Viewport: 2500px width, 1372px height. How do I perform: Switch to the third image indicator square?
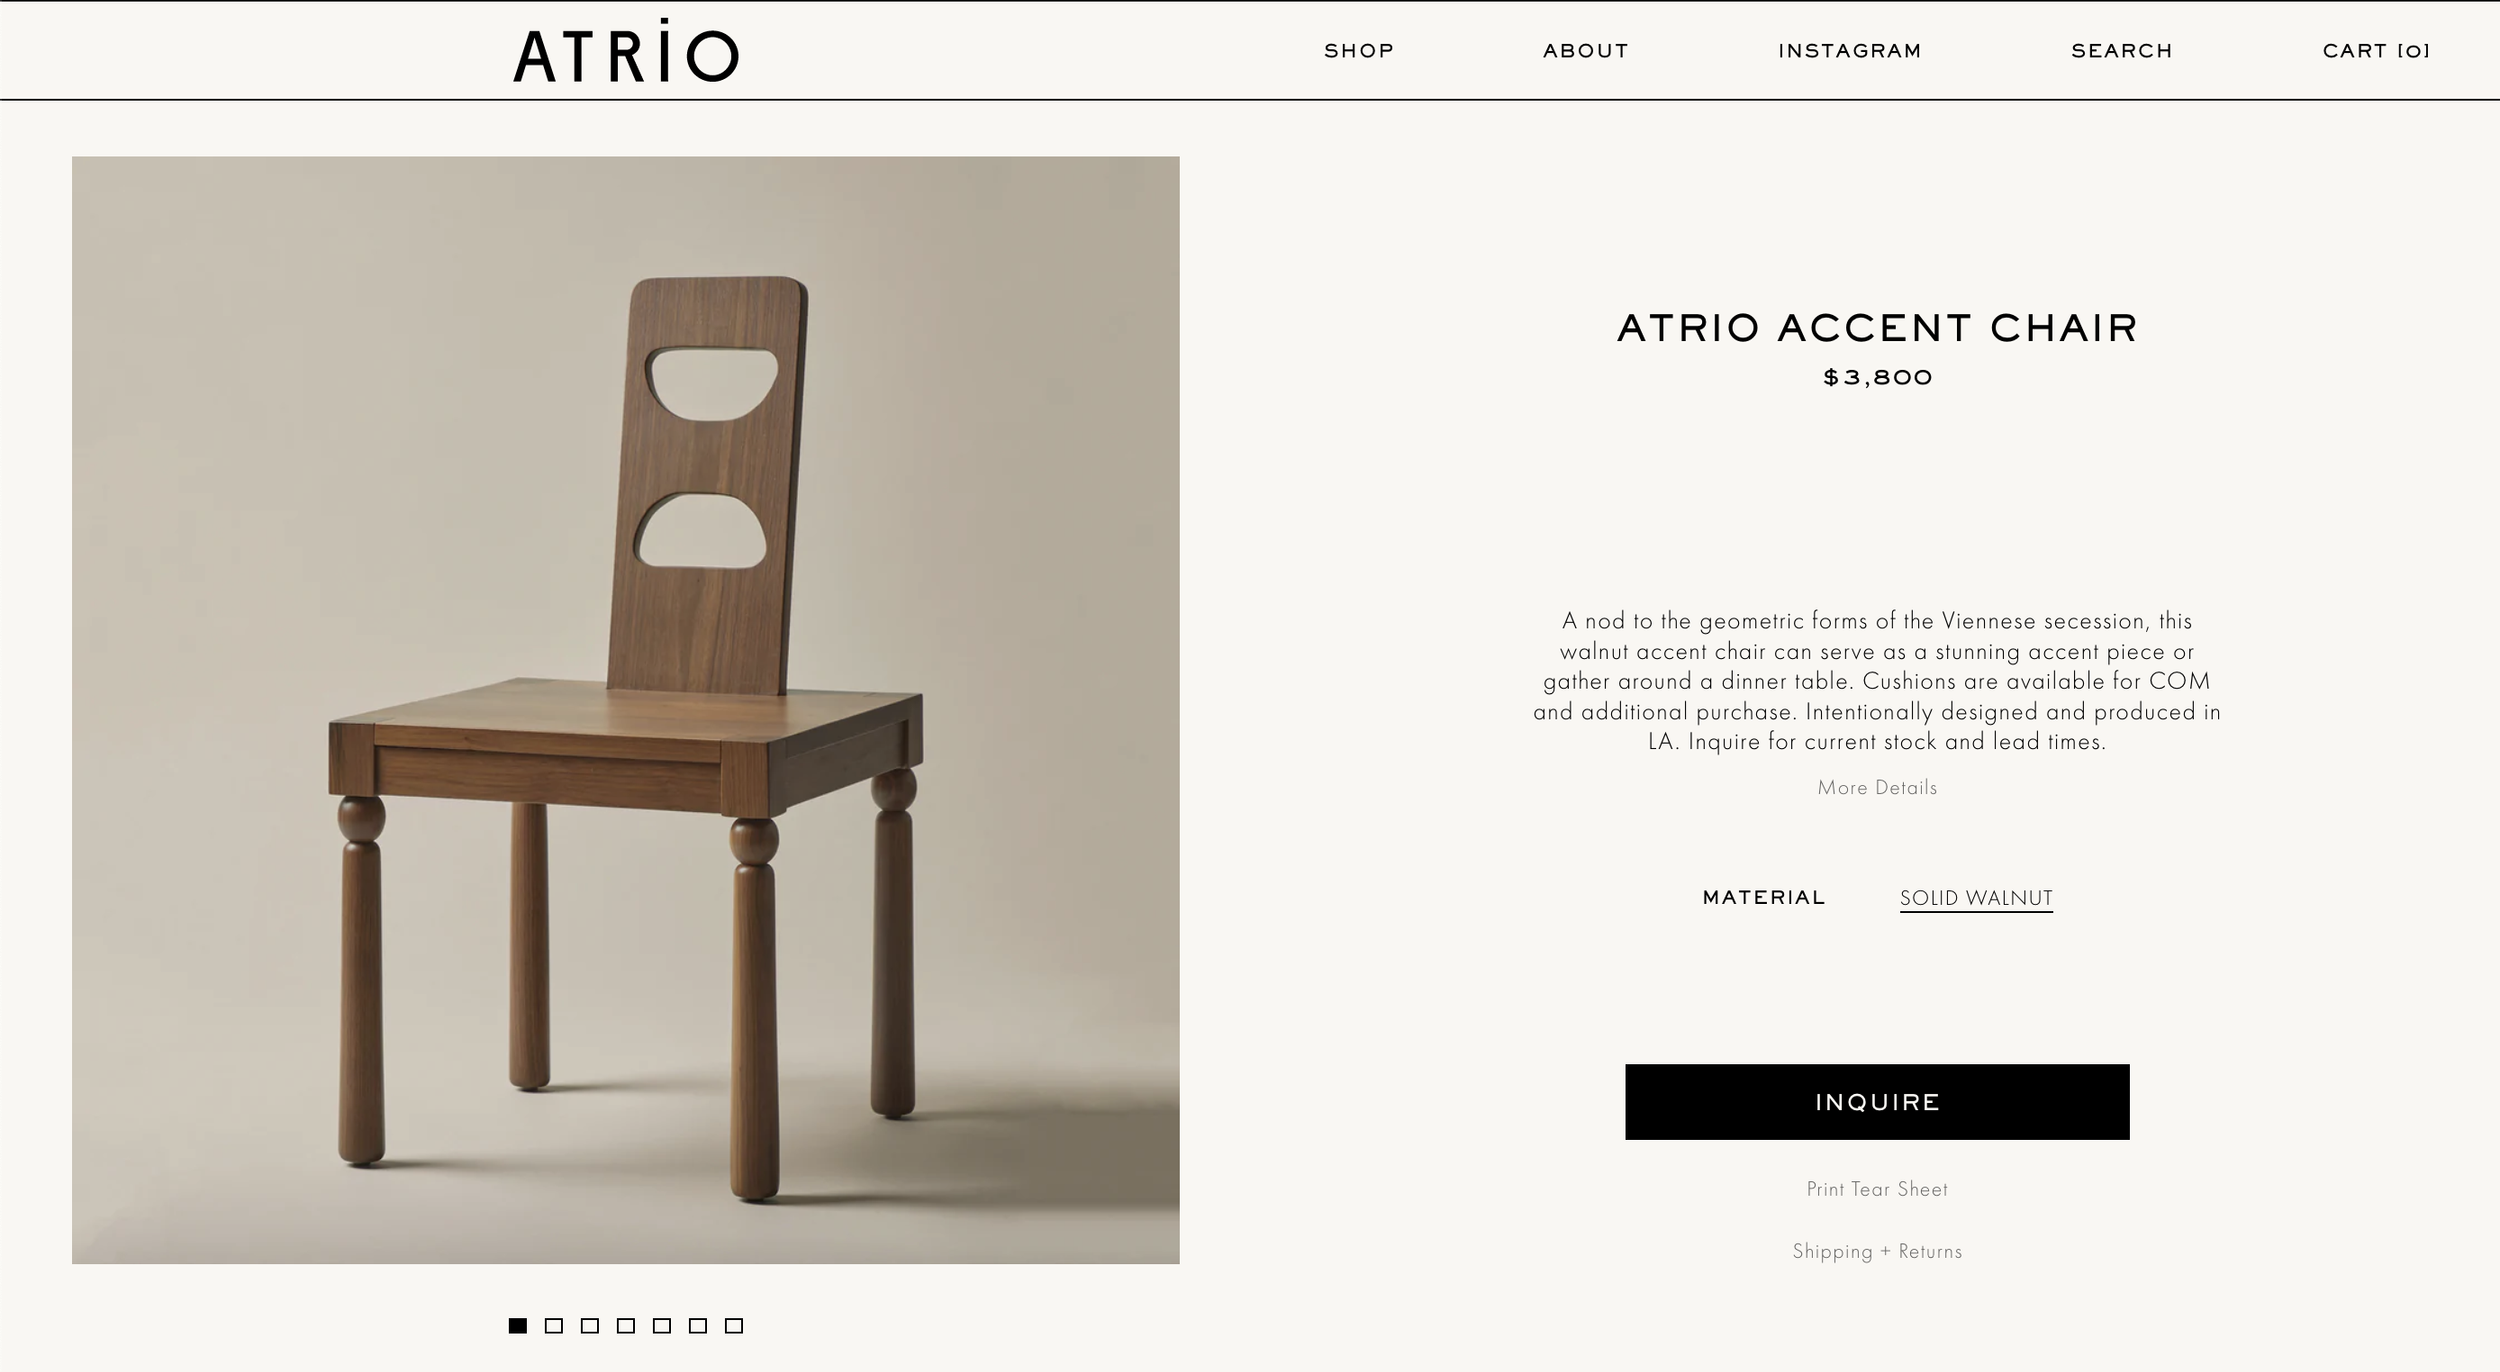pyautogui.click(x=590, y=1326)
